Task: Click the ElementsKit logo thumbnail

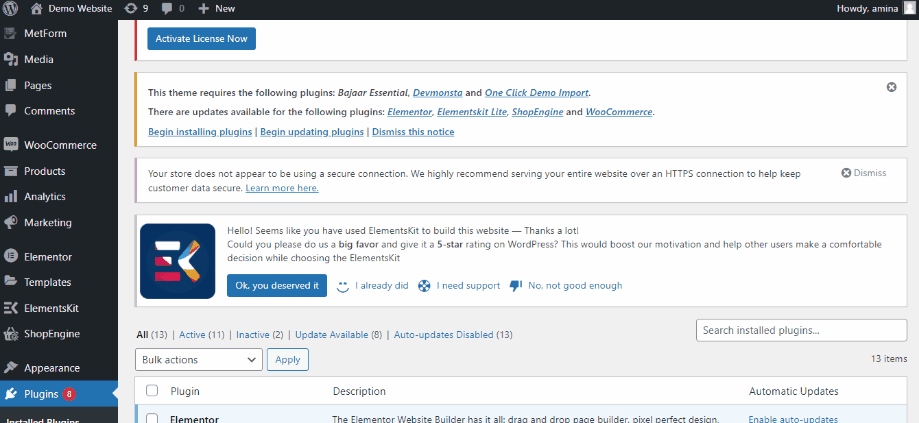Action: tap(178, 261)
